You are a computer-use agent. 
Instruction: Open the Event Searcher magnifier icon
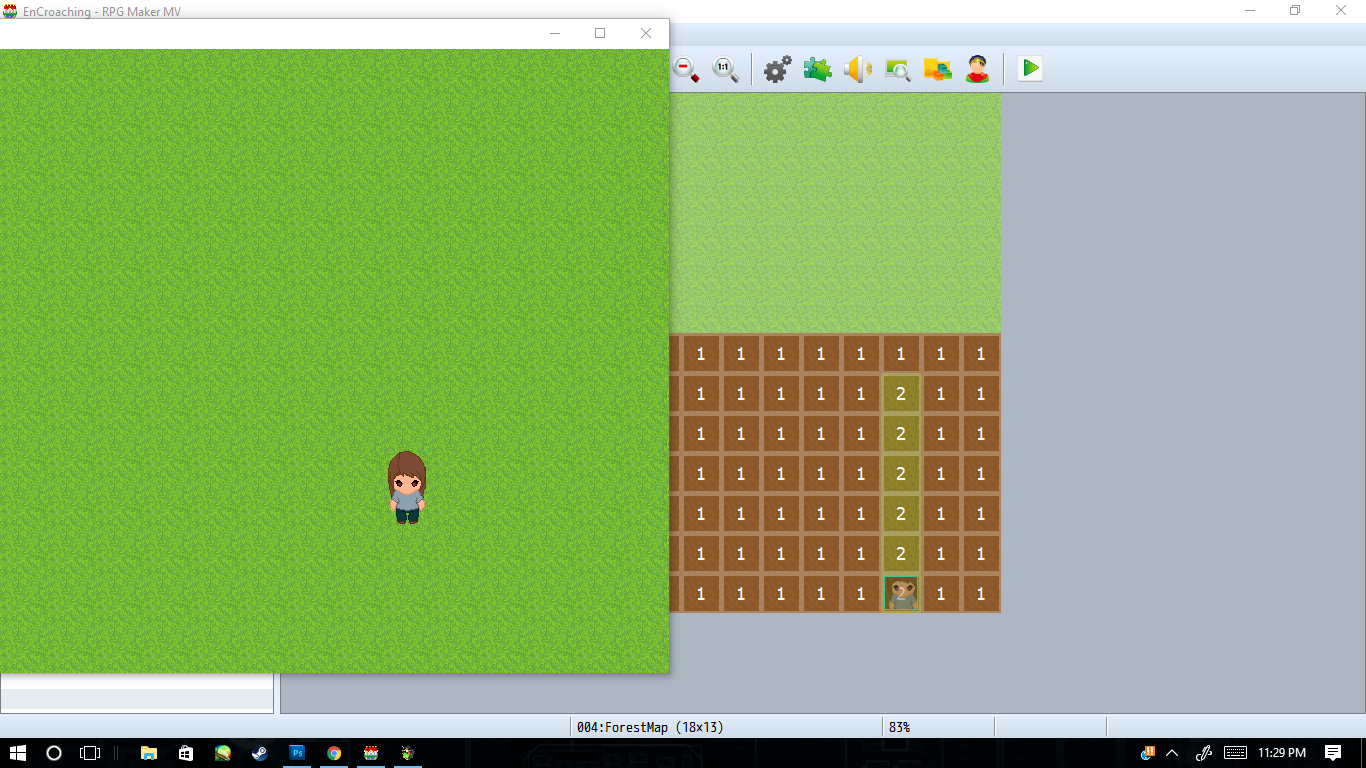point(897,69)
